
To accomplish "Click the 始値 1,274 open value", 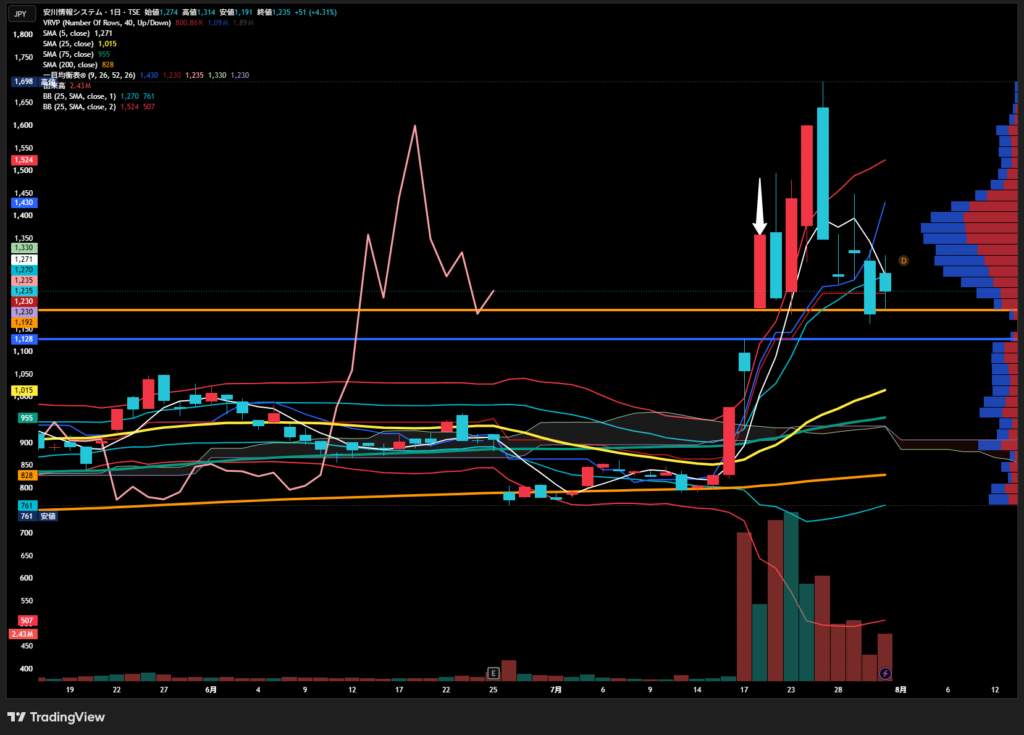I will (x=161, y=12).
